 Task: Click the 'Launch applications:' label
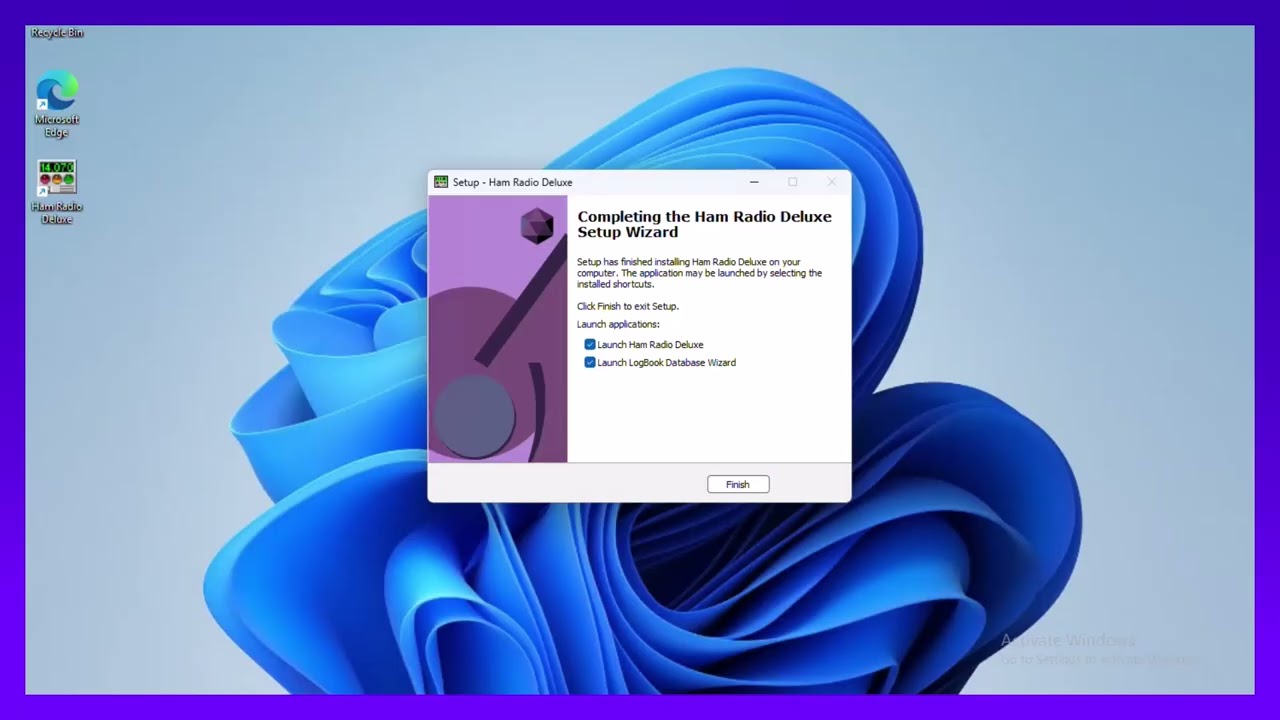point(618,324)
